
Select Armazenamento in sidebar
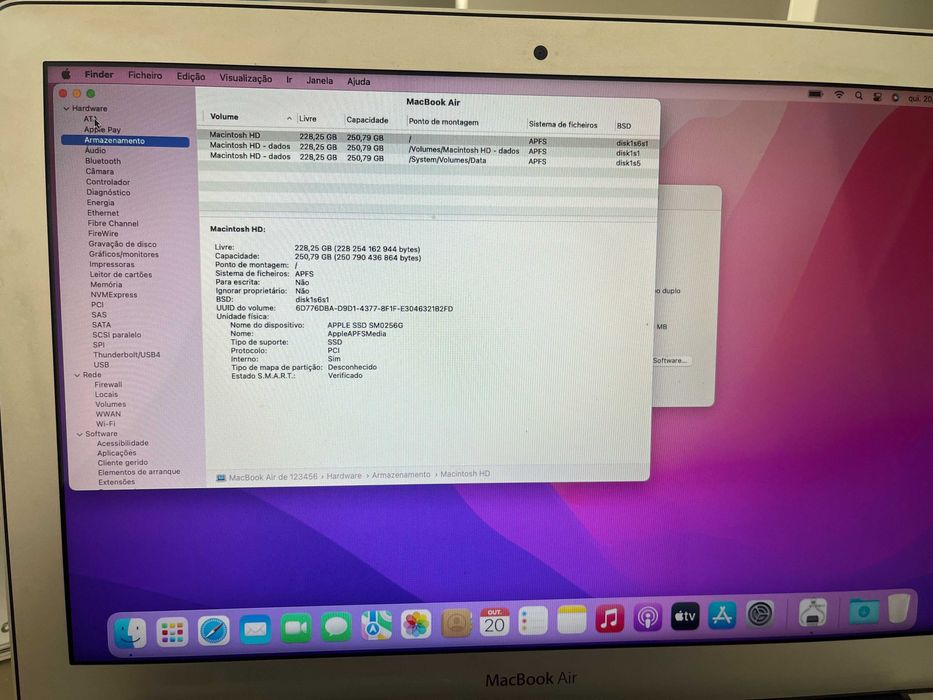[x=125, y=141]
